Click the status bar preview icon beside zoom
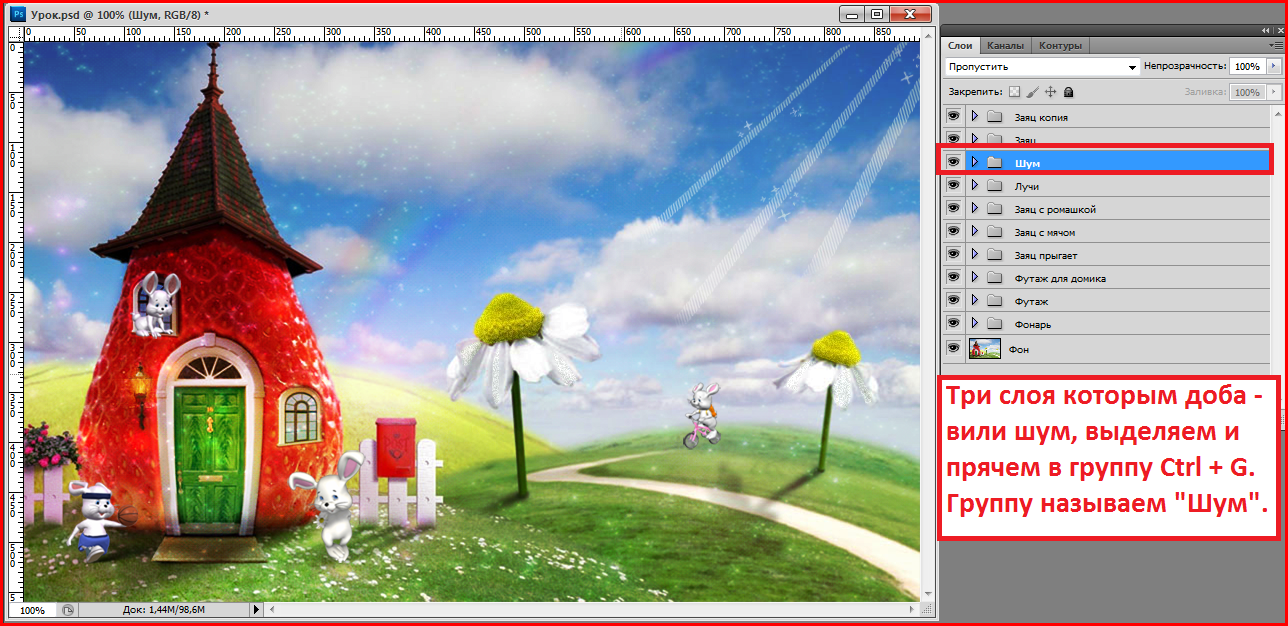1288x626 pixels. tap(68, 609)
